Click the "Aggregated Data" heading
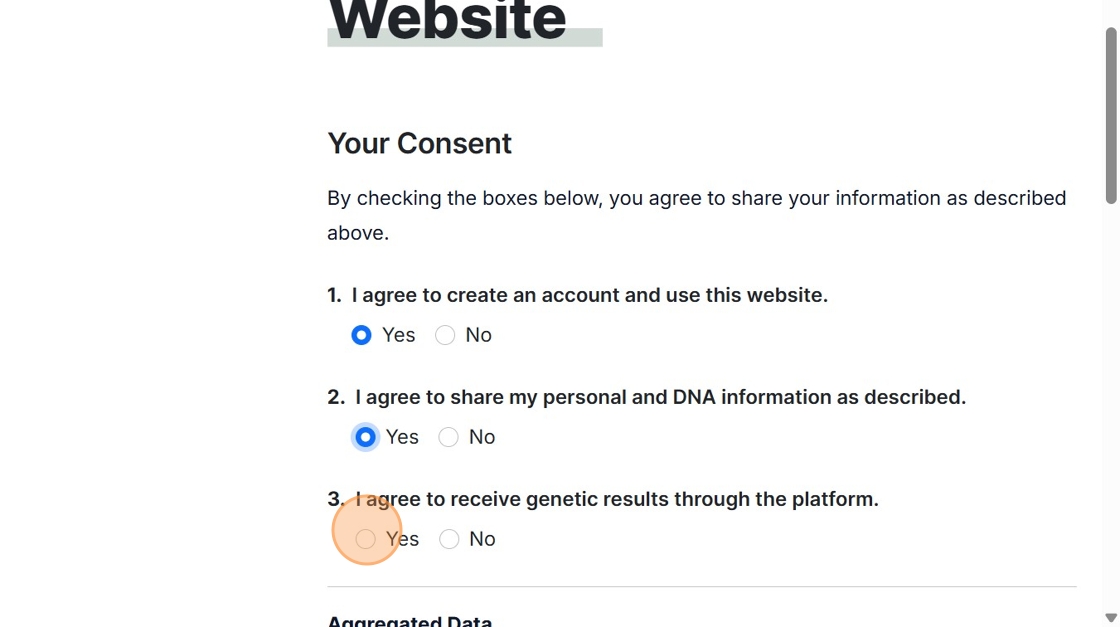1120x627 pixels. [409, 621]
